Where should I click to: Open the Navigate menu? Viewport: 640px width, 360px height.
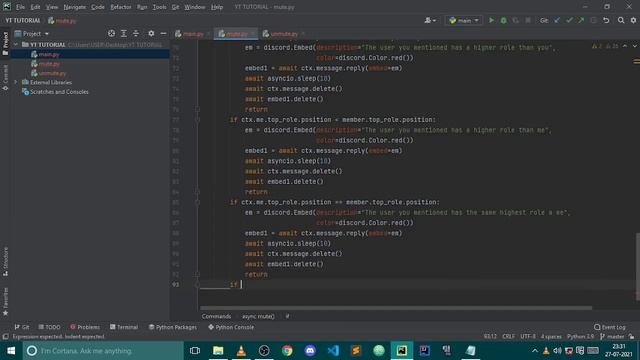[75, 7]
